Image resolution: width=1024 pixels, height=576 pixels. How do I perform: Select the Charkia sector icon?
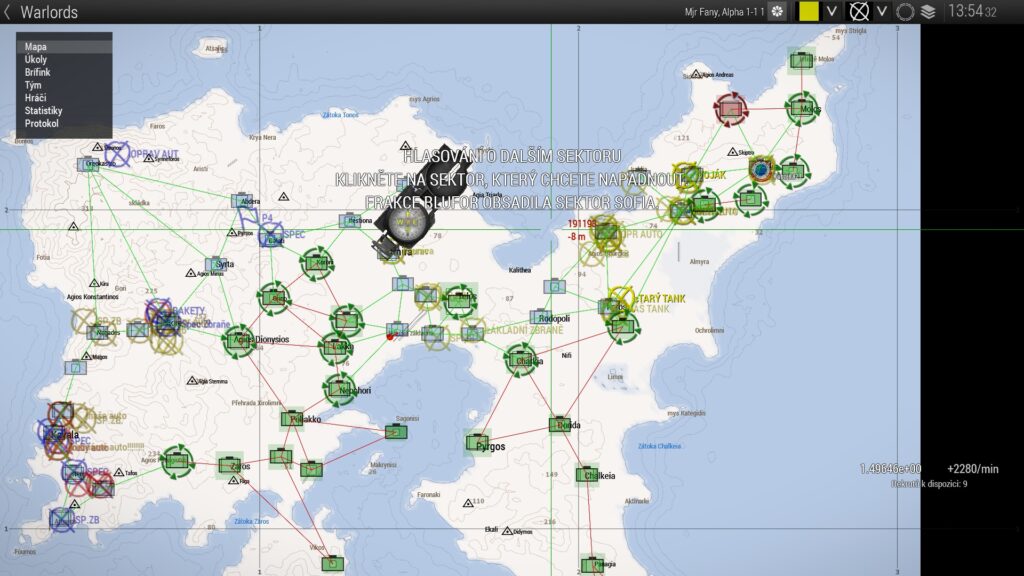coord(520,360)
